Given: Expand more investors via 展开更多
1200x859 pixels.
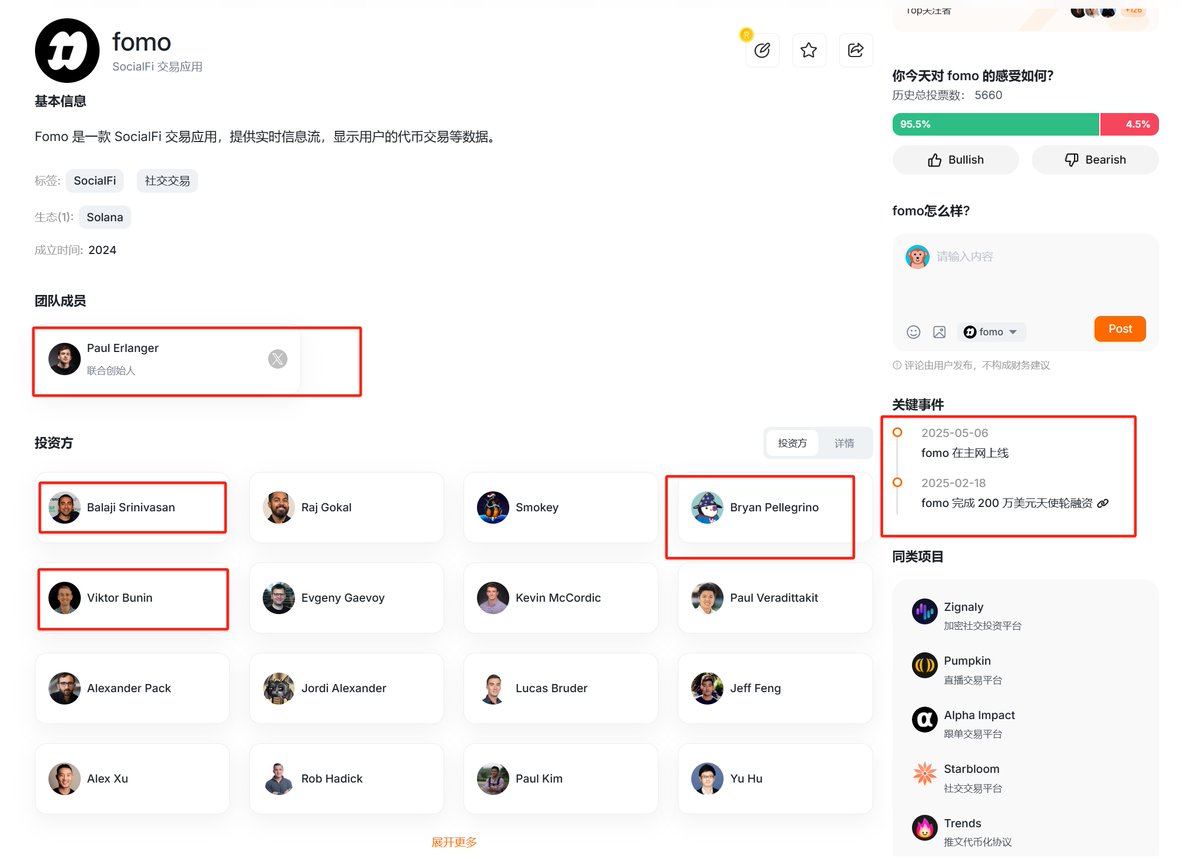Looking at the screenshot, I should 454,842.
